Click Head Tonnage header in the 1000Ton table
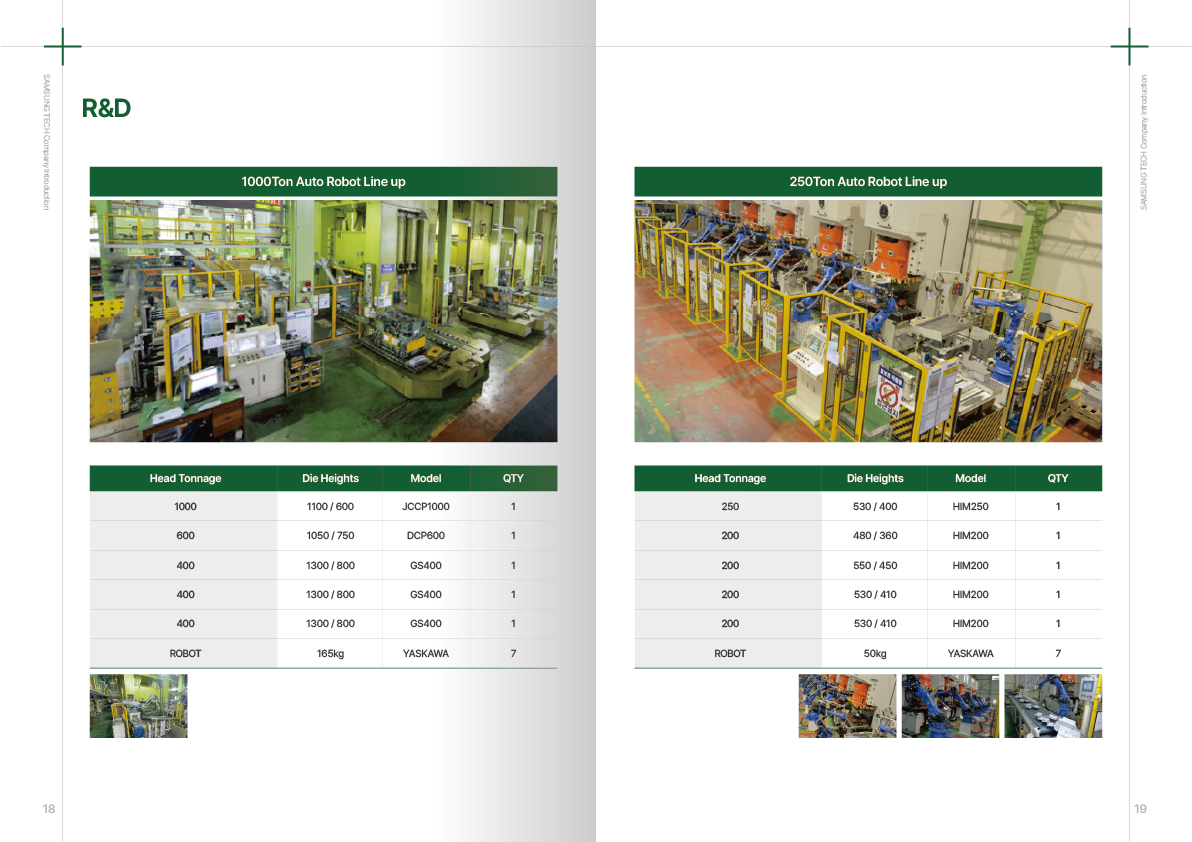The height and width of the screenshot is (842, 1192). [x=185, y=478]
